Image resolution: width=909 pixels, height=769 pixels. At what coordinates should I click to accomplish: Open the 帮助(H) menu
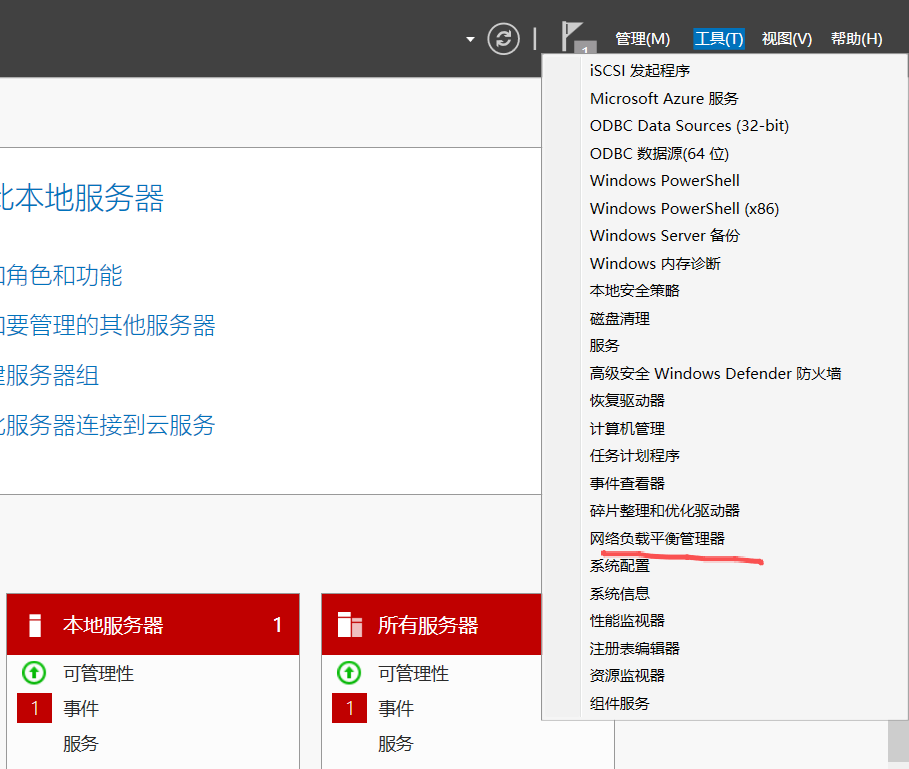coord(856,39)
